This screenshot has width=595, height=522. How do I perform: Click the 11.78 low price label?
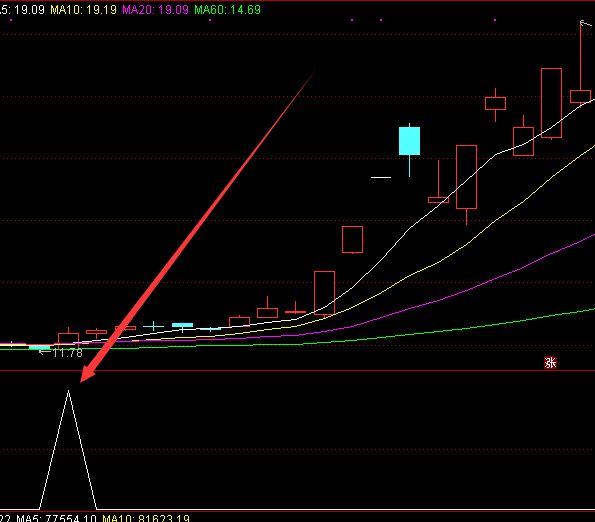point(67,353)
